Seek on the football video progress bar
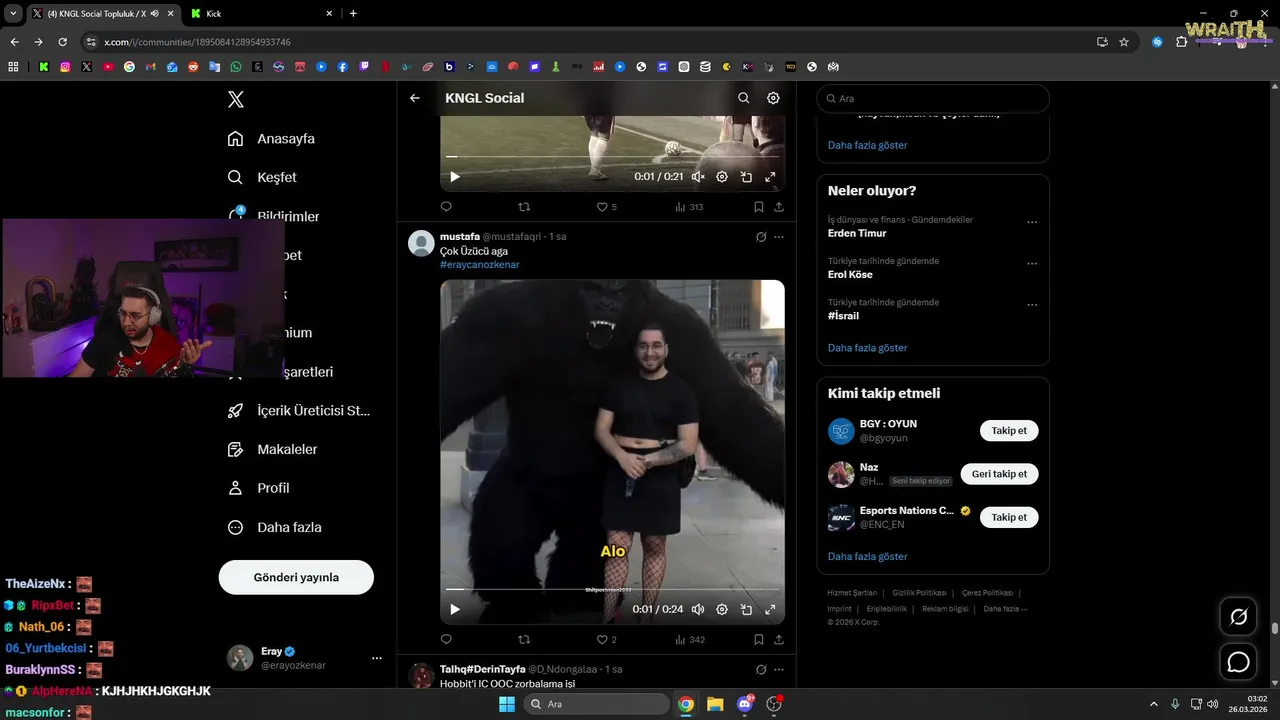The height and width of the screenshot is (720, 1280). pos(612,157)
